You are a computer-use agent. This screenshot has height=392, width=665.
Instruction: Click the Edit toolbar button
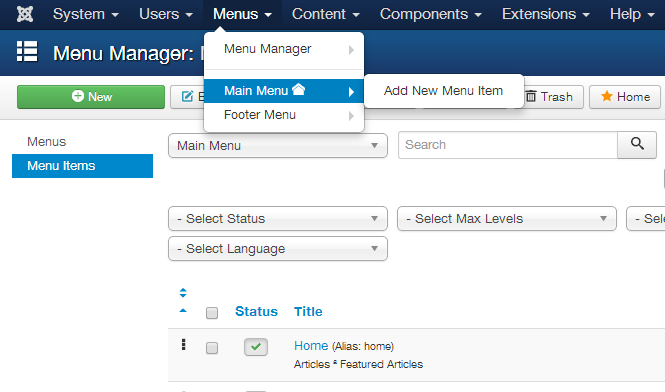coord(187,97)
